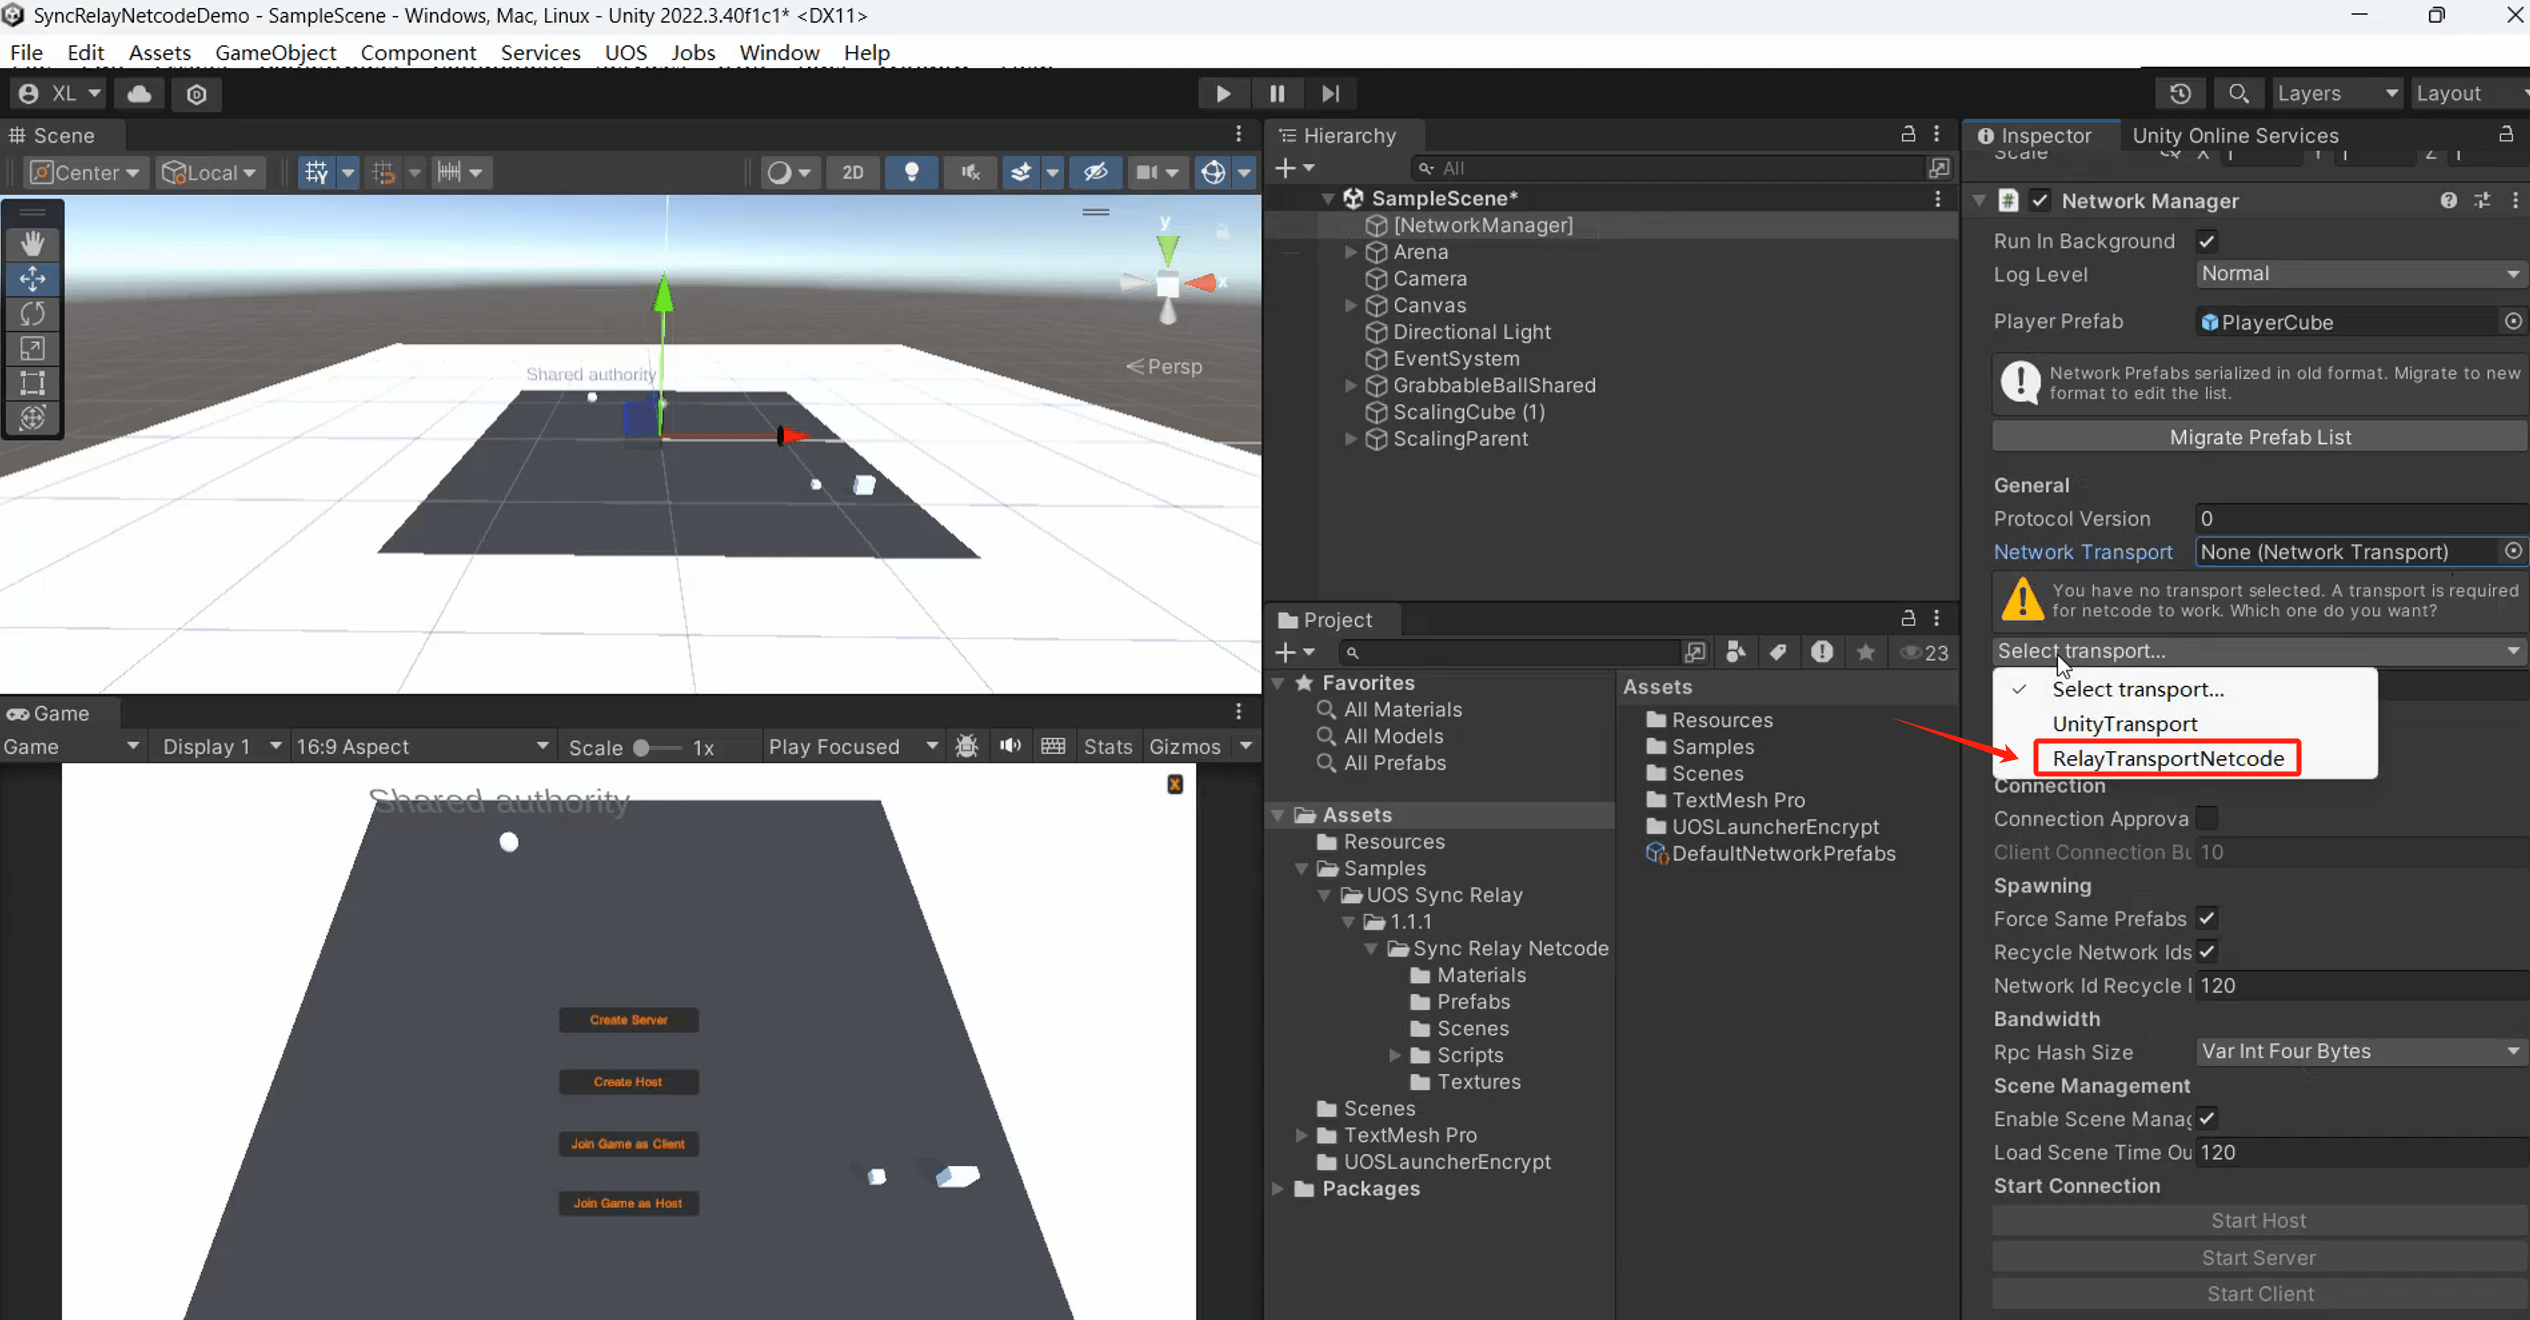Switch to Unity Online Services tab
The image size is (2530, 1320).
[2235, 135]
